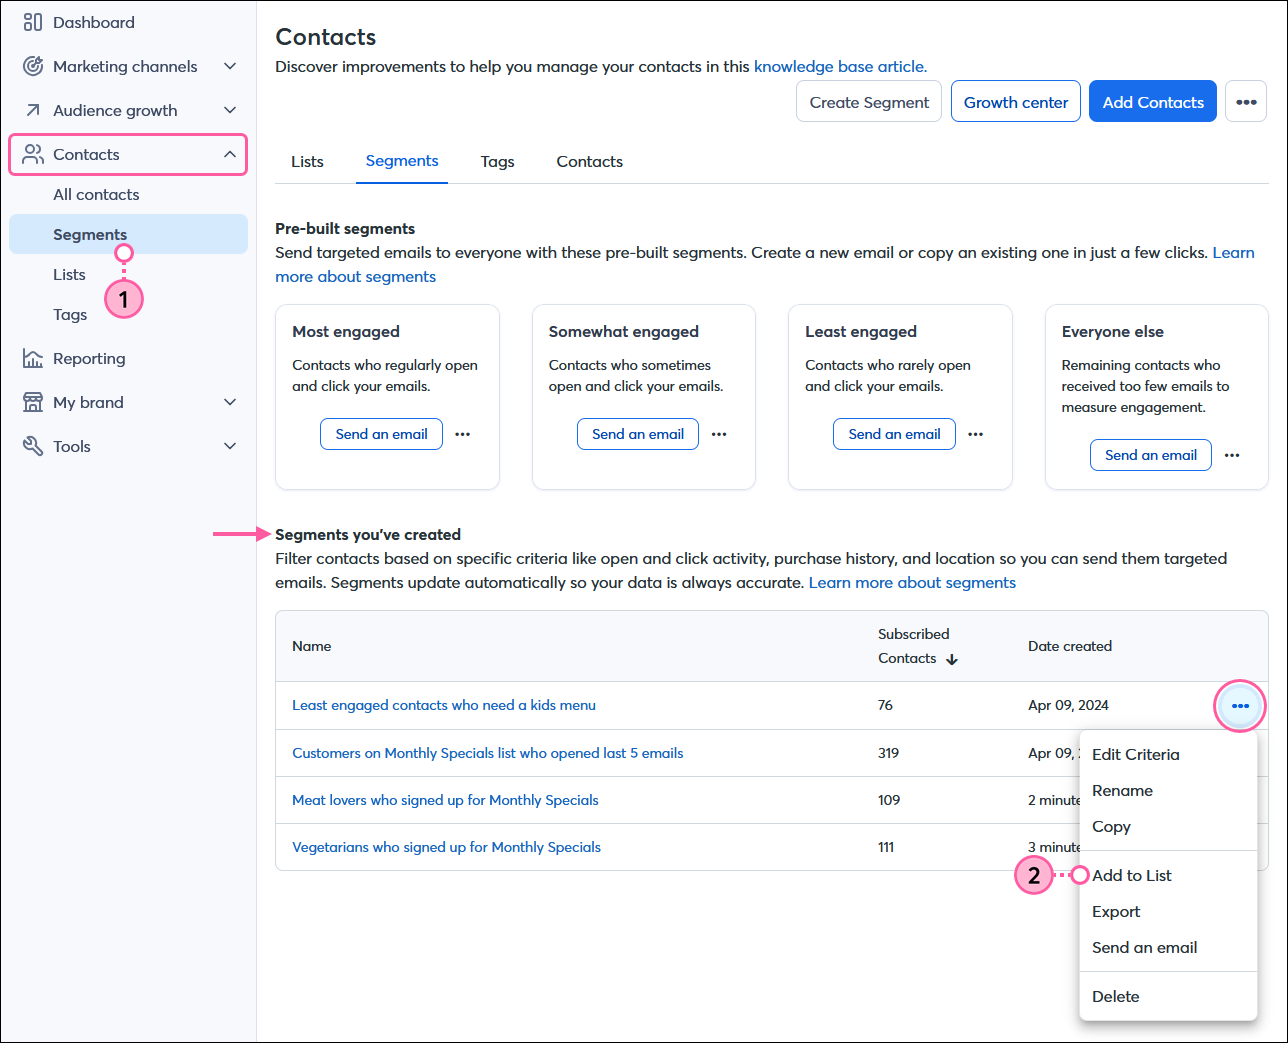Image resolution: width=1288 pixels, height=1043 pixels.
Task: Open the ellipsis menu on Least engaged card
Action: point(976,434)
